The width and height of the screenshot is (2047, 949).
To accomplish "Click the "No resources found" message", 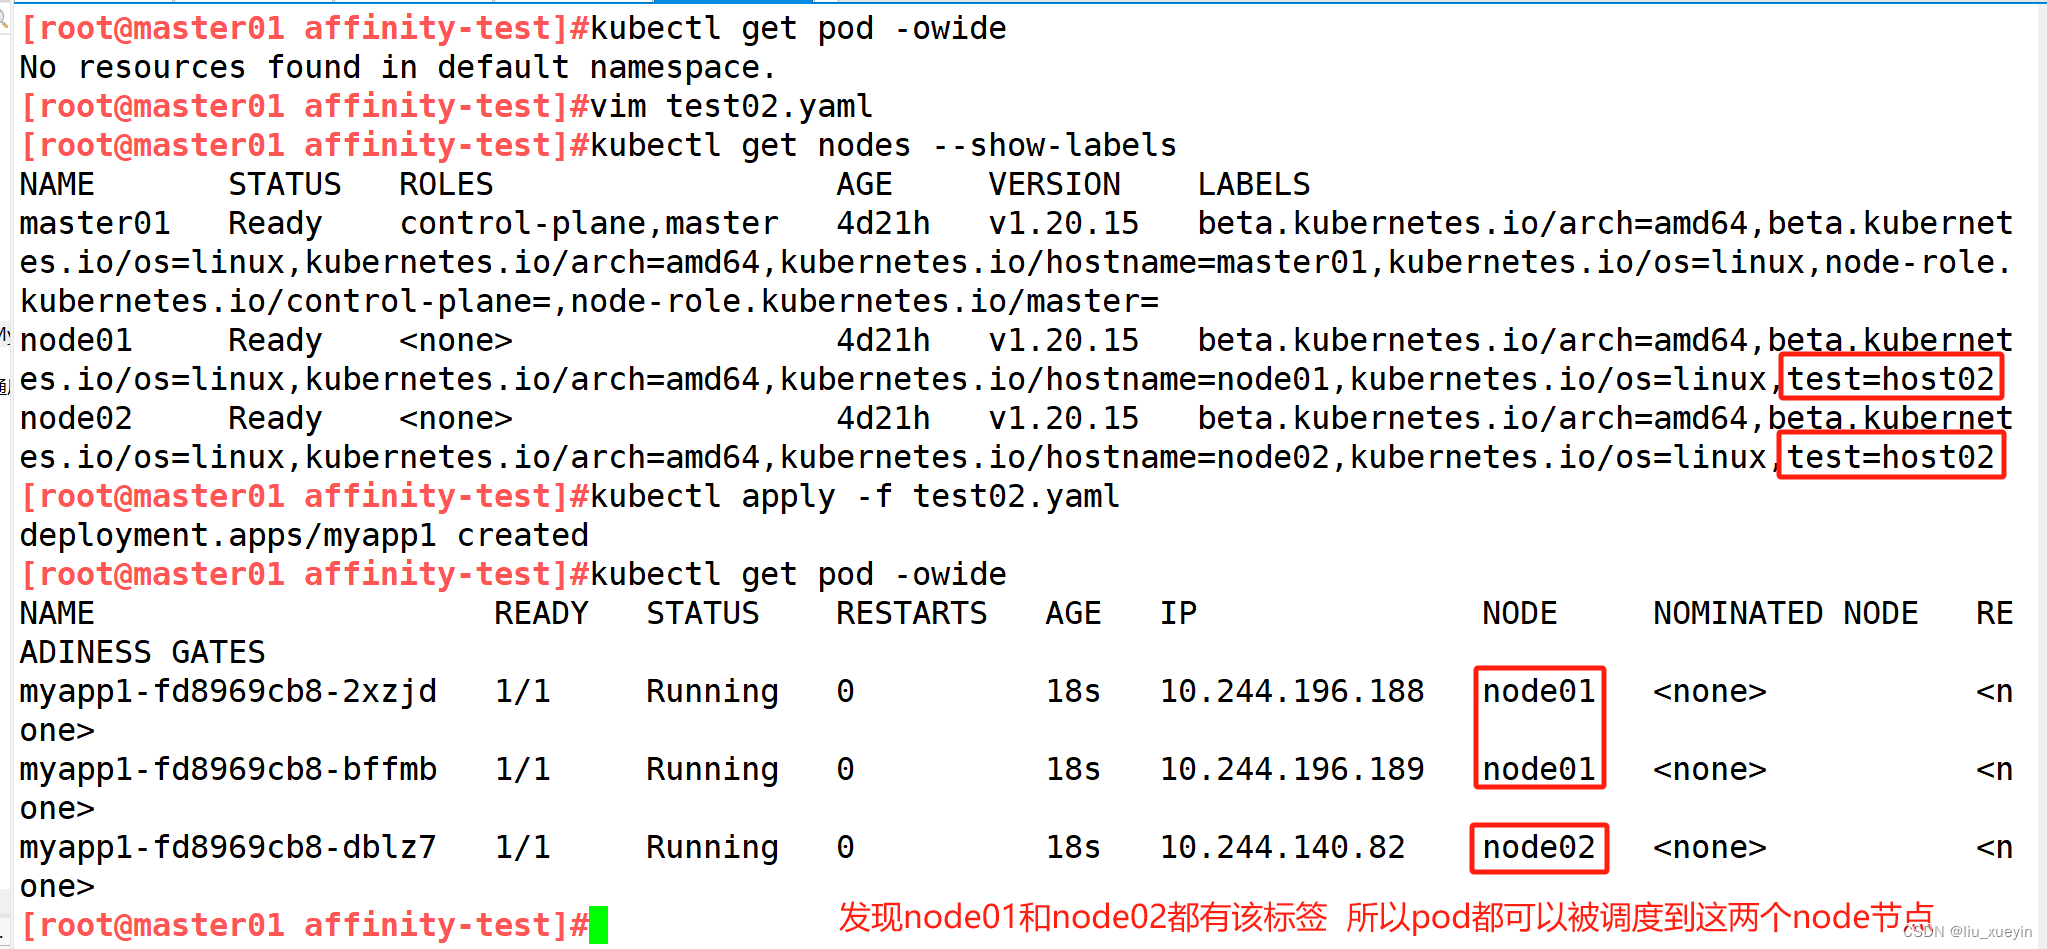I will [397, 67].
